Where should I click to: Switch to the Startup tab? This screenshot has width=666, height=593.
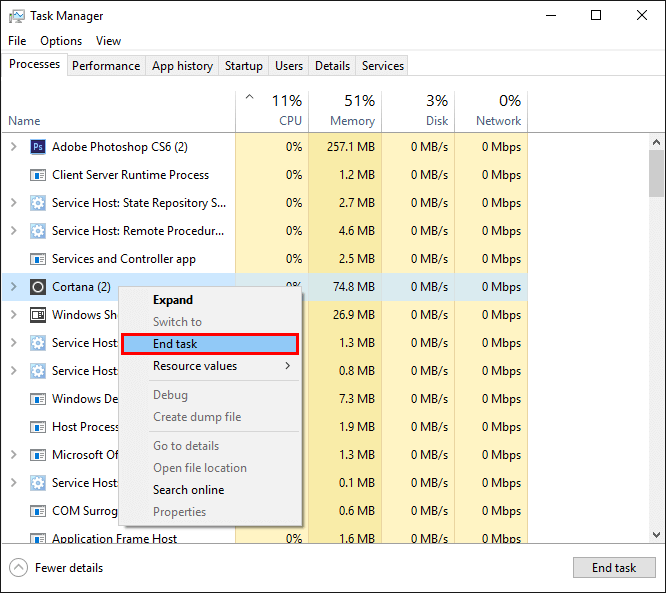243,66
